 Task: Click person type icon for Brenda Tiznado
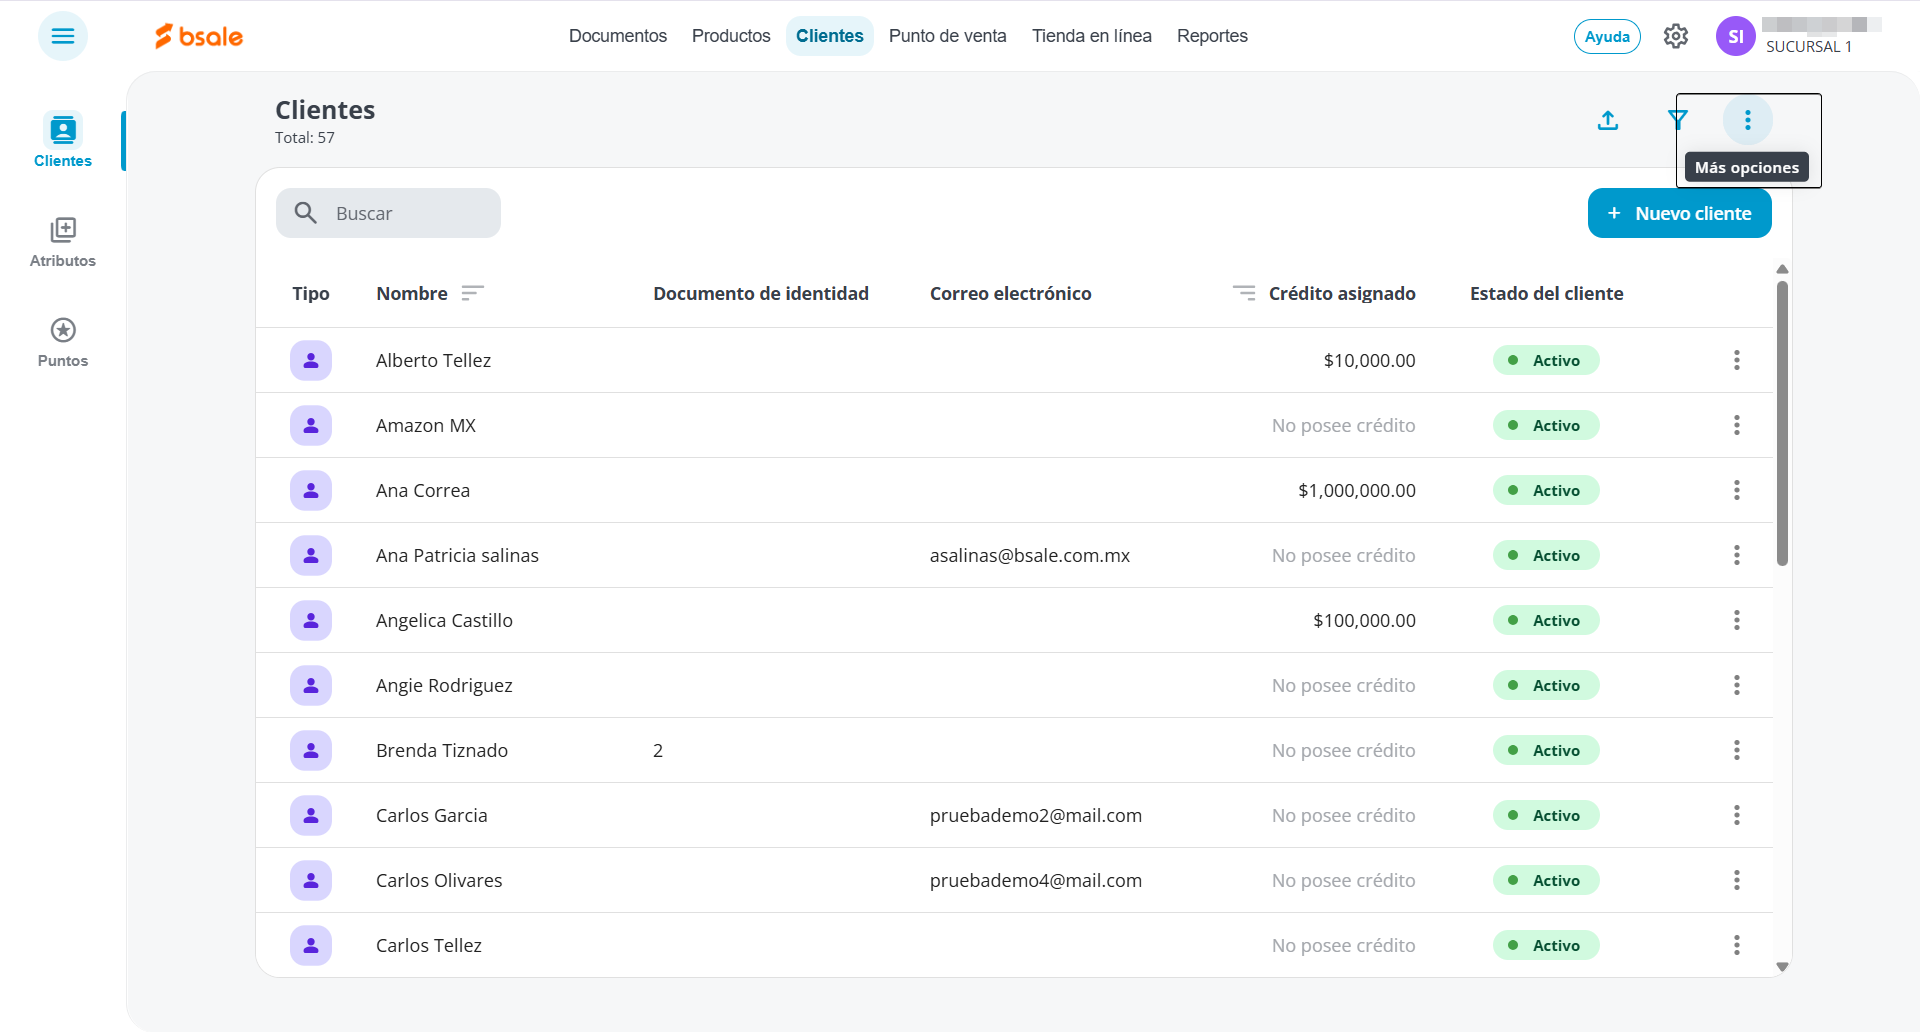coord(311,750)
